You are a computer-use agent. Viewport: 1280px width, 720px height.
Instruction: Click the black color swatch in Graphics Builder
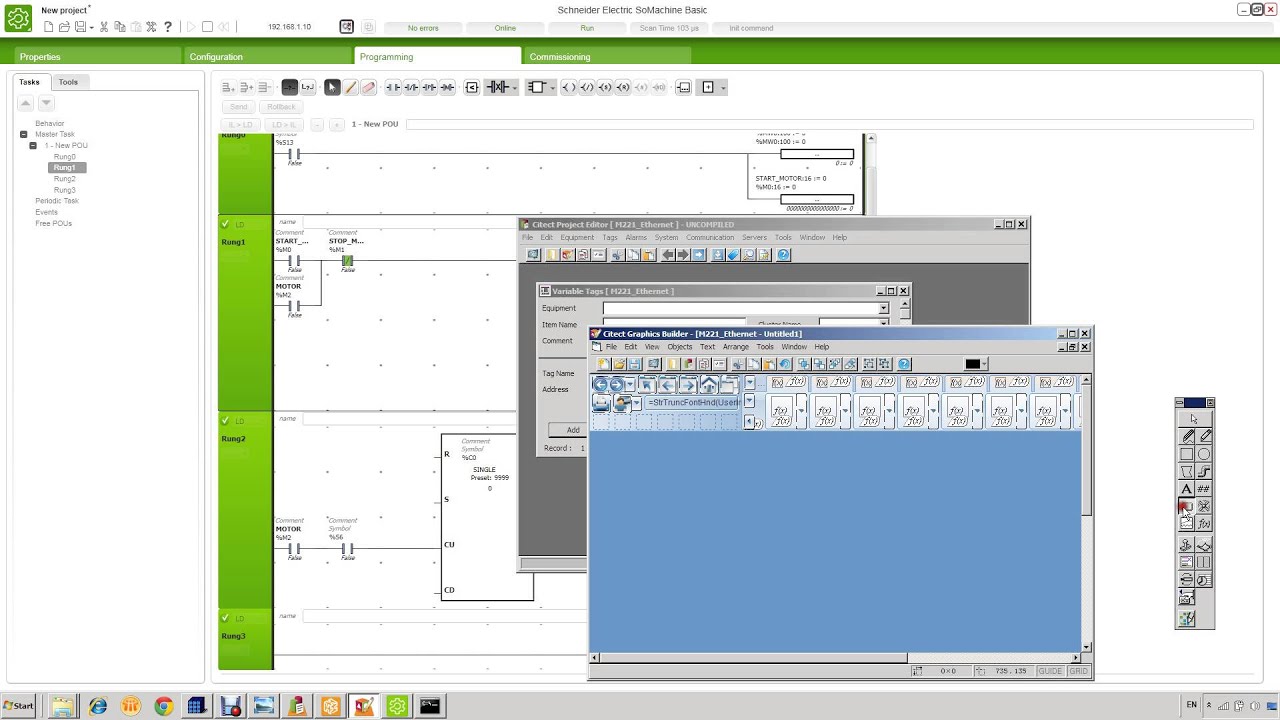(x=972, y=364)
